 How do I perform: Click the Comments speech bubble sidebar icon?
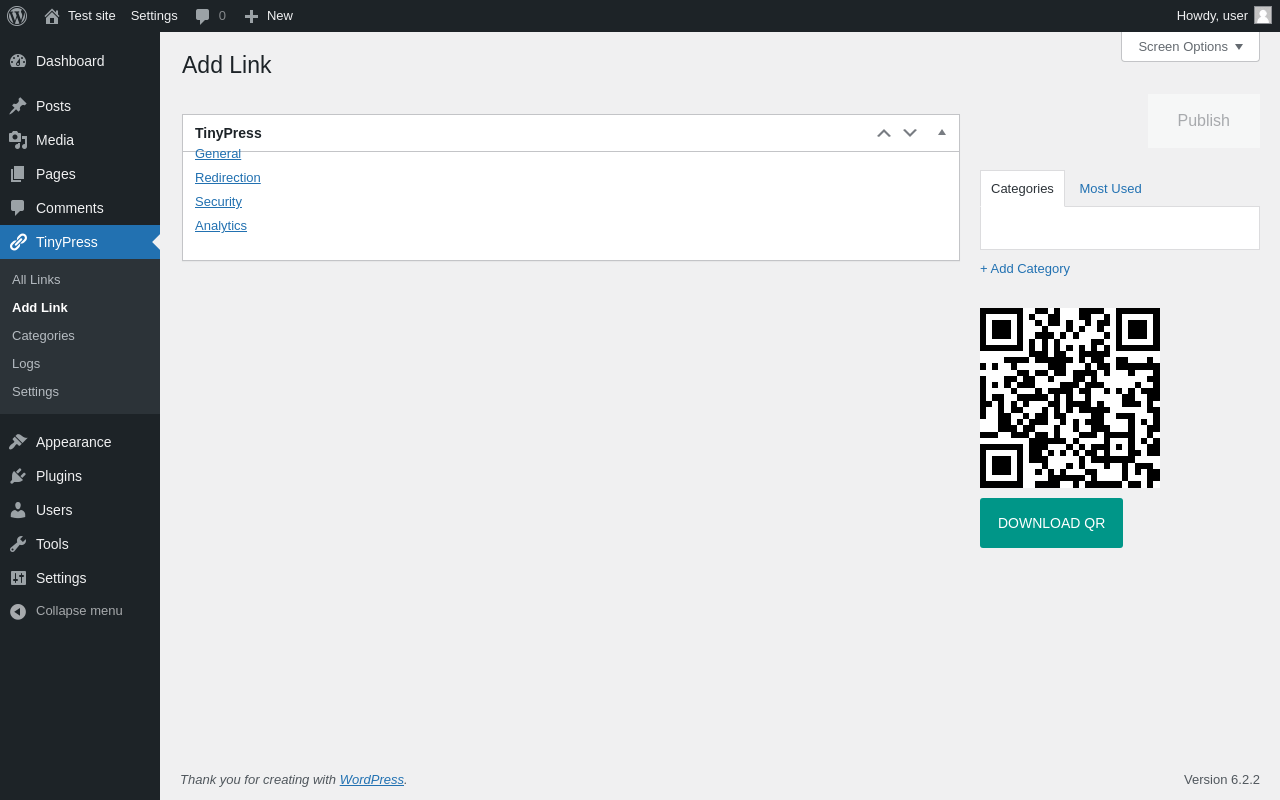click(18, 208)
